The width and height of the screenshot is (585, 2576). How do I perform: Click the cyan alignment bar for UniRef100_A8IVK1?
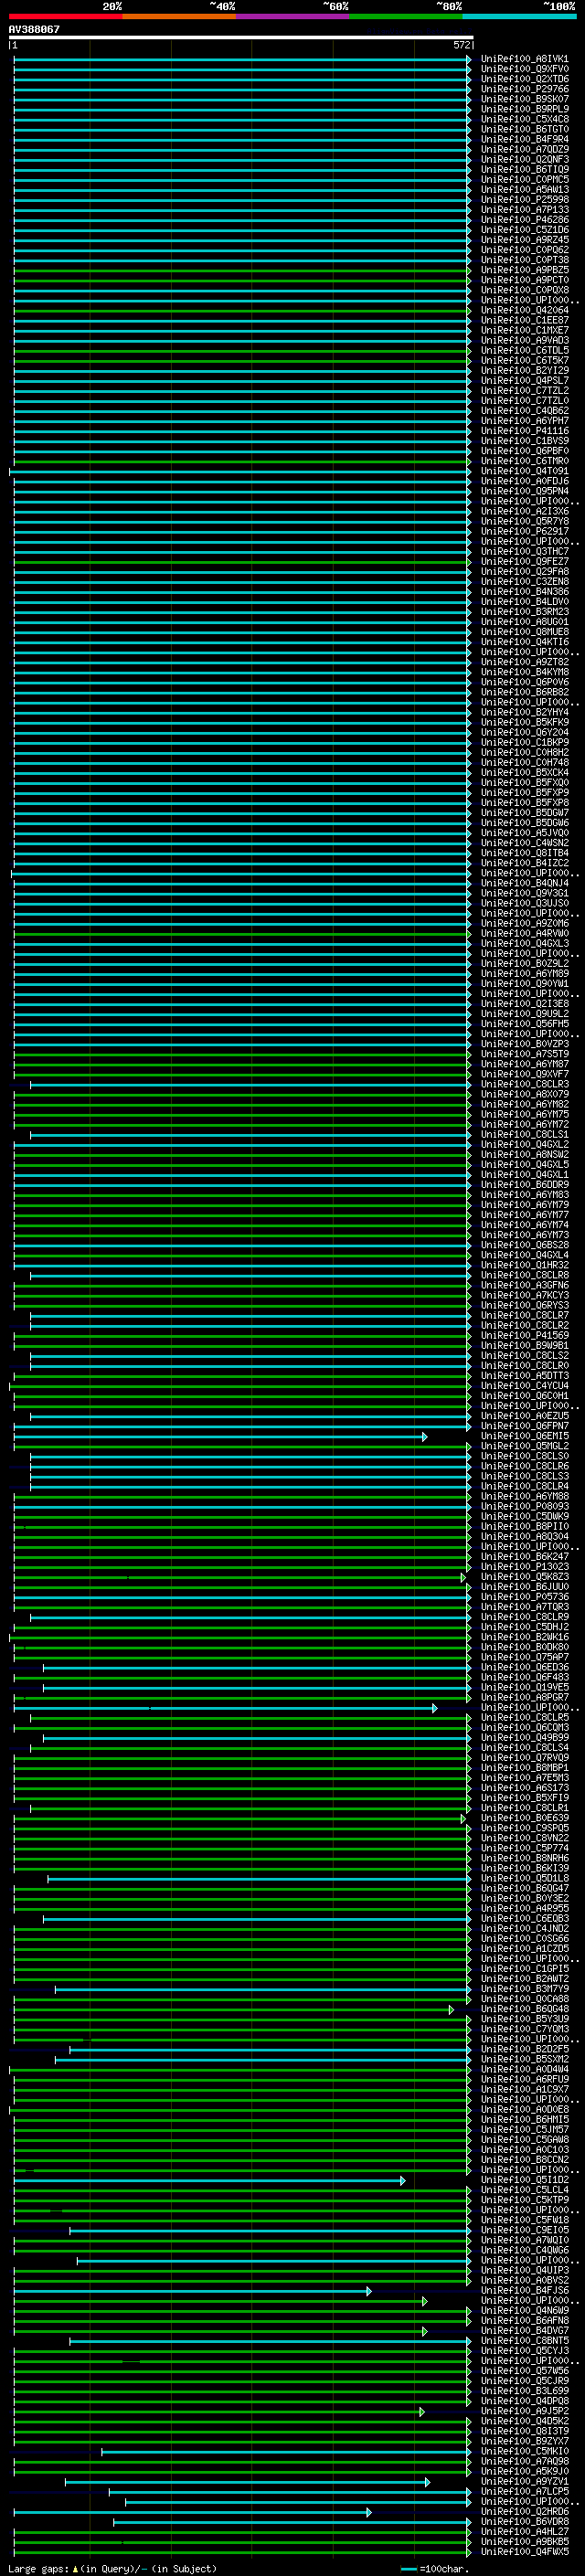pyautogui.click(x=240, y=60)
